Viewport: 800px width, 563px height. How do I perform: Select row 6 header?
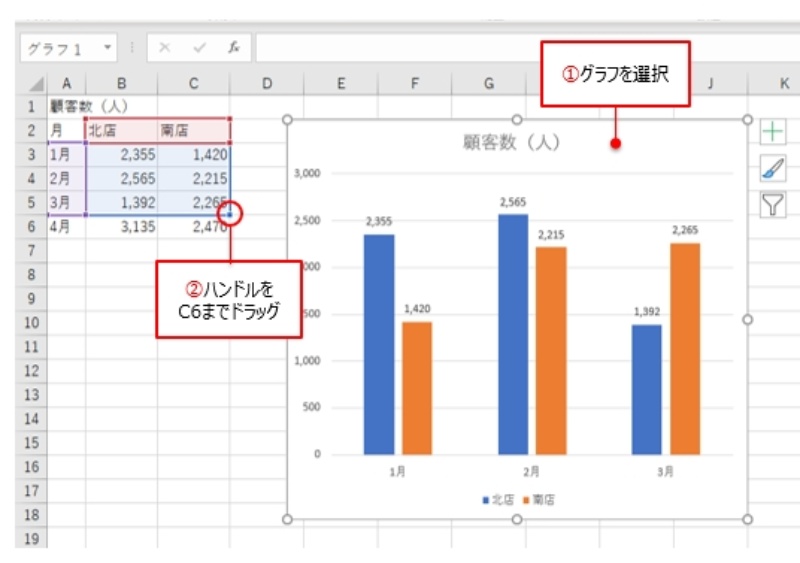tap(32, 226)
